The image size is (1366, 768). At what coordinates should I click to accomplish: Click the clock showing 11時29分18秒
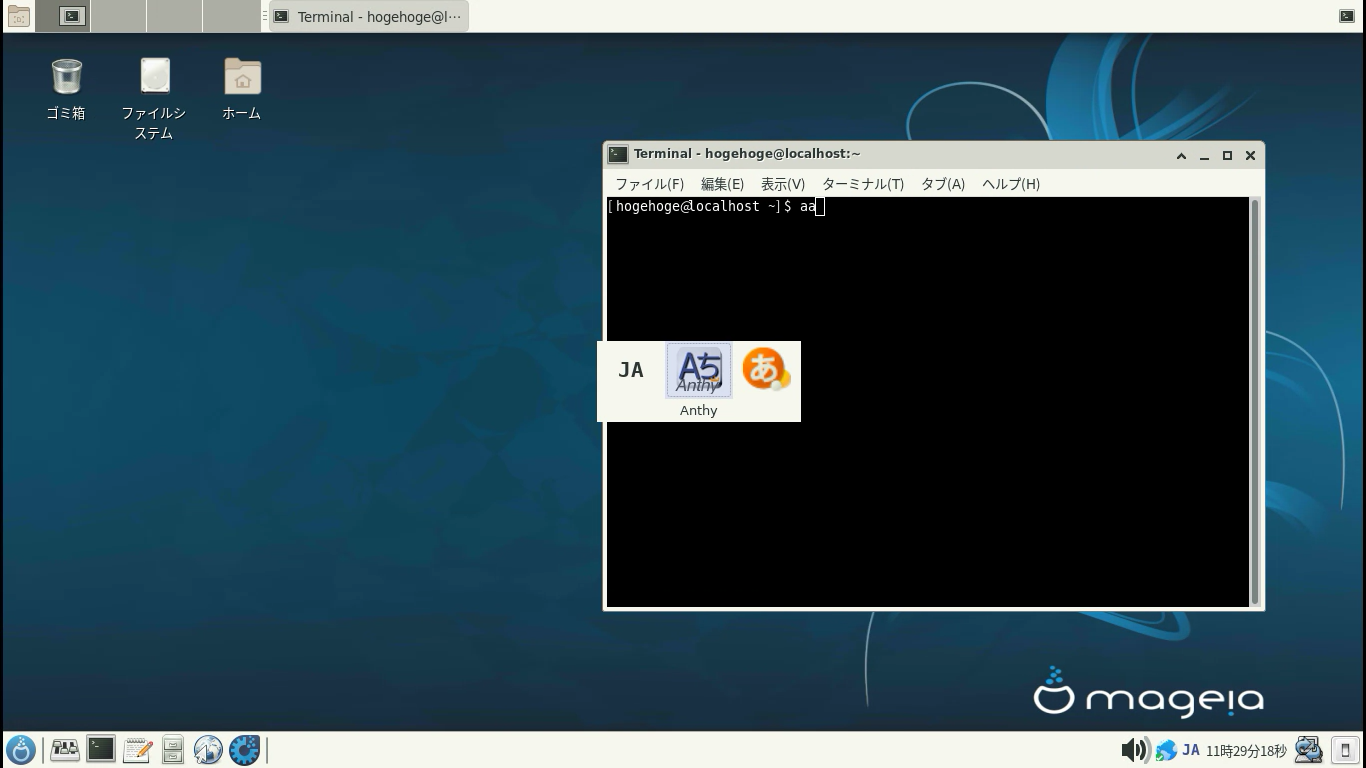1246,751
